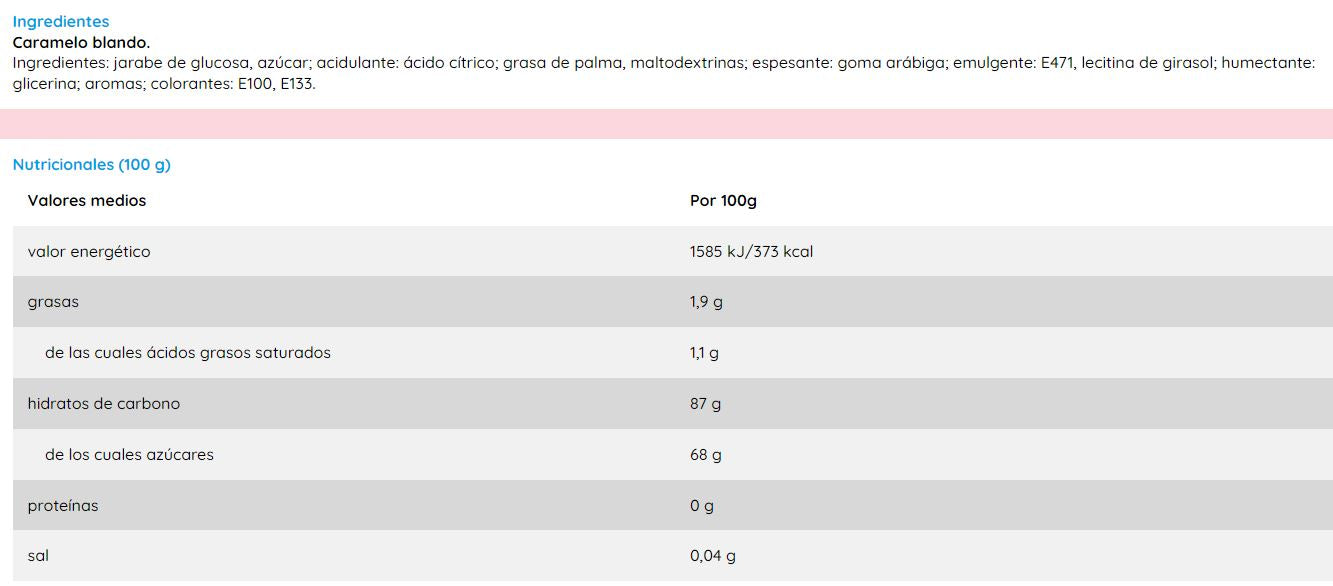
Task: Click the Ingredientes section heading
Action: pyautogui.click(x=61, y=21)
